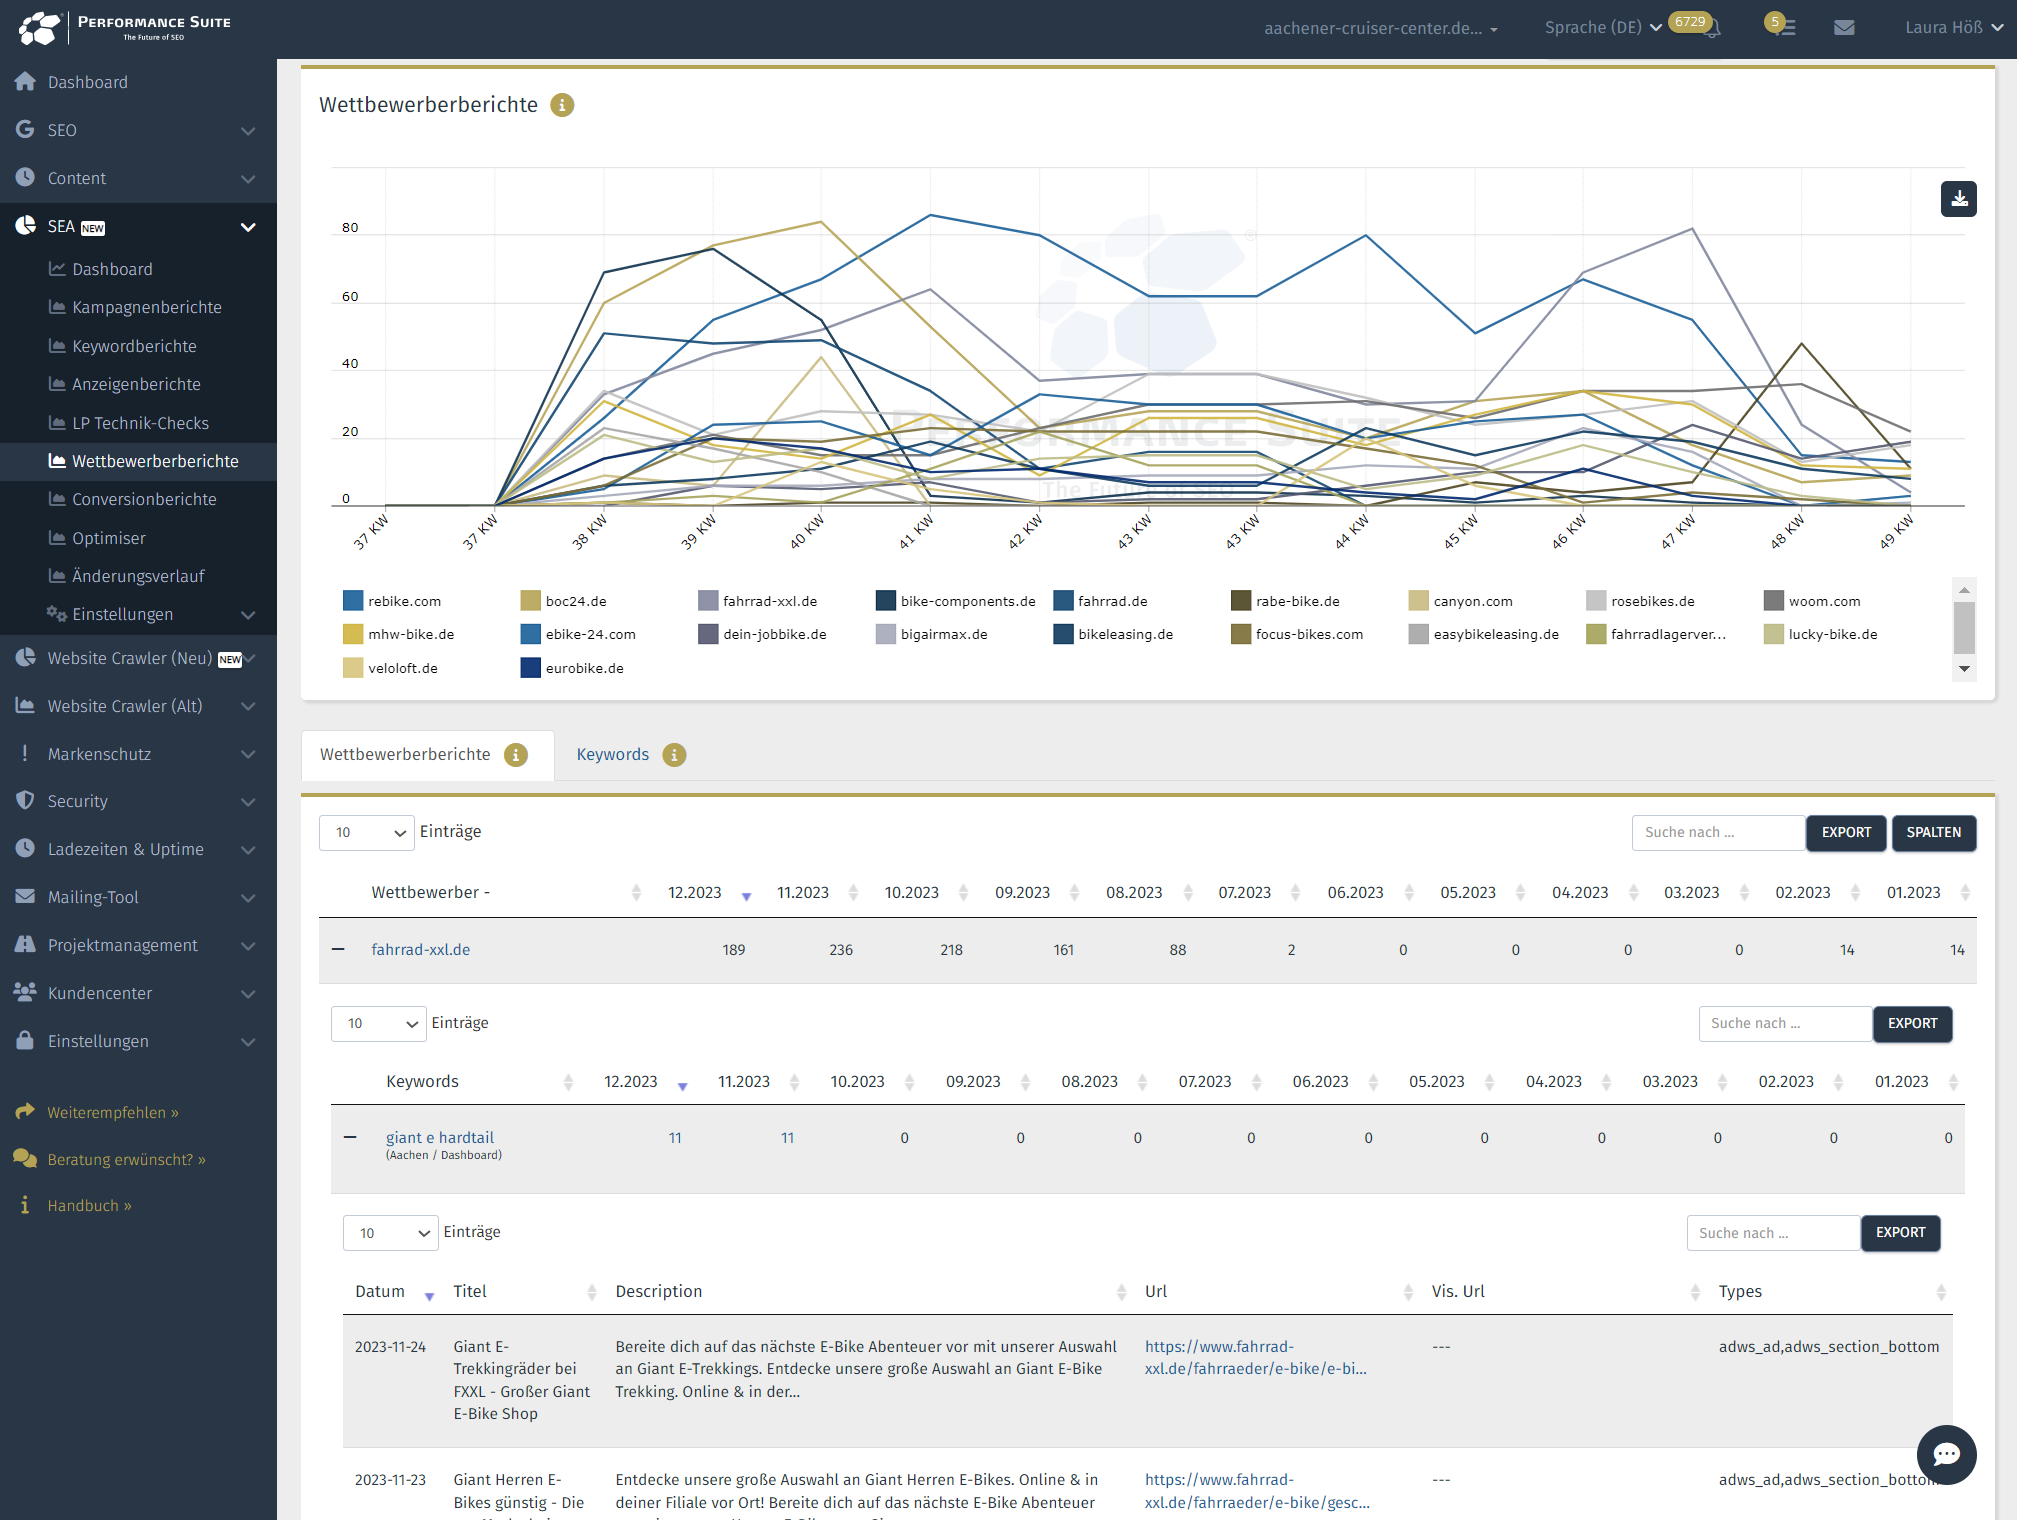Screen dimensions: 2017x1520
Task: Click the SEA pie chart icon
Action: (x=26, y=226)
